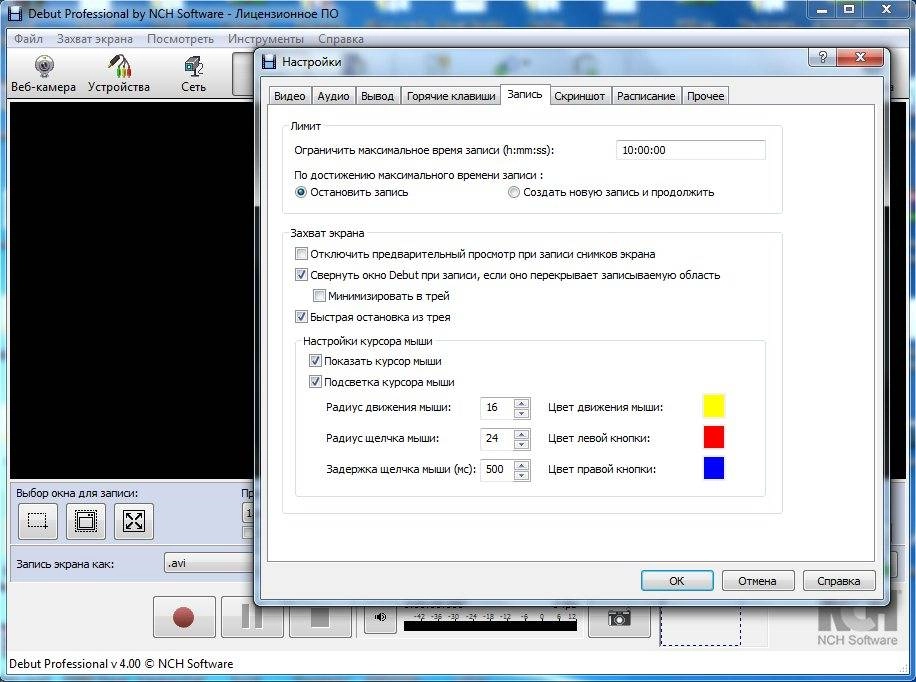Open the Справка menu in menu bar
916x682 pixels.
coord(341,39)
